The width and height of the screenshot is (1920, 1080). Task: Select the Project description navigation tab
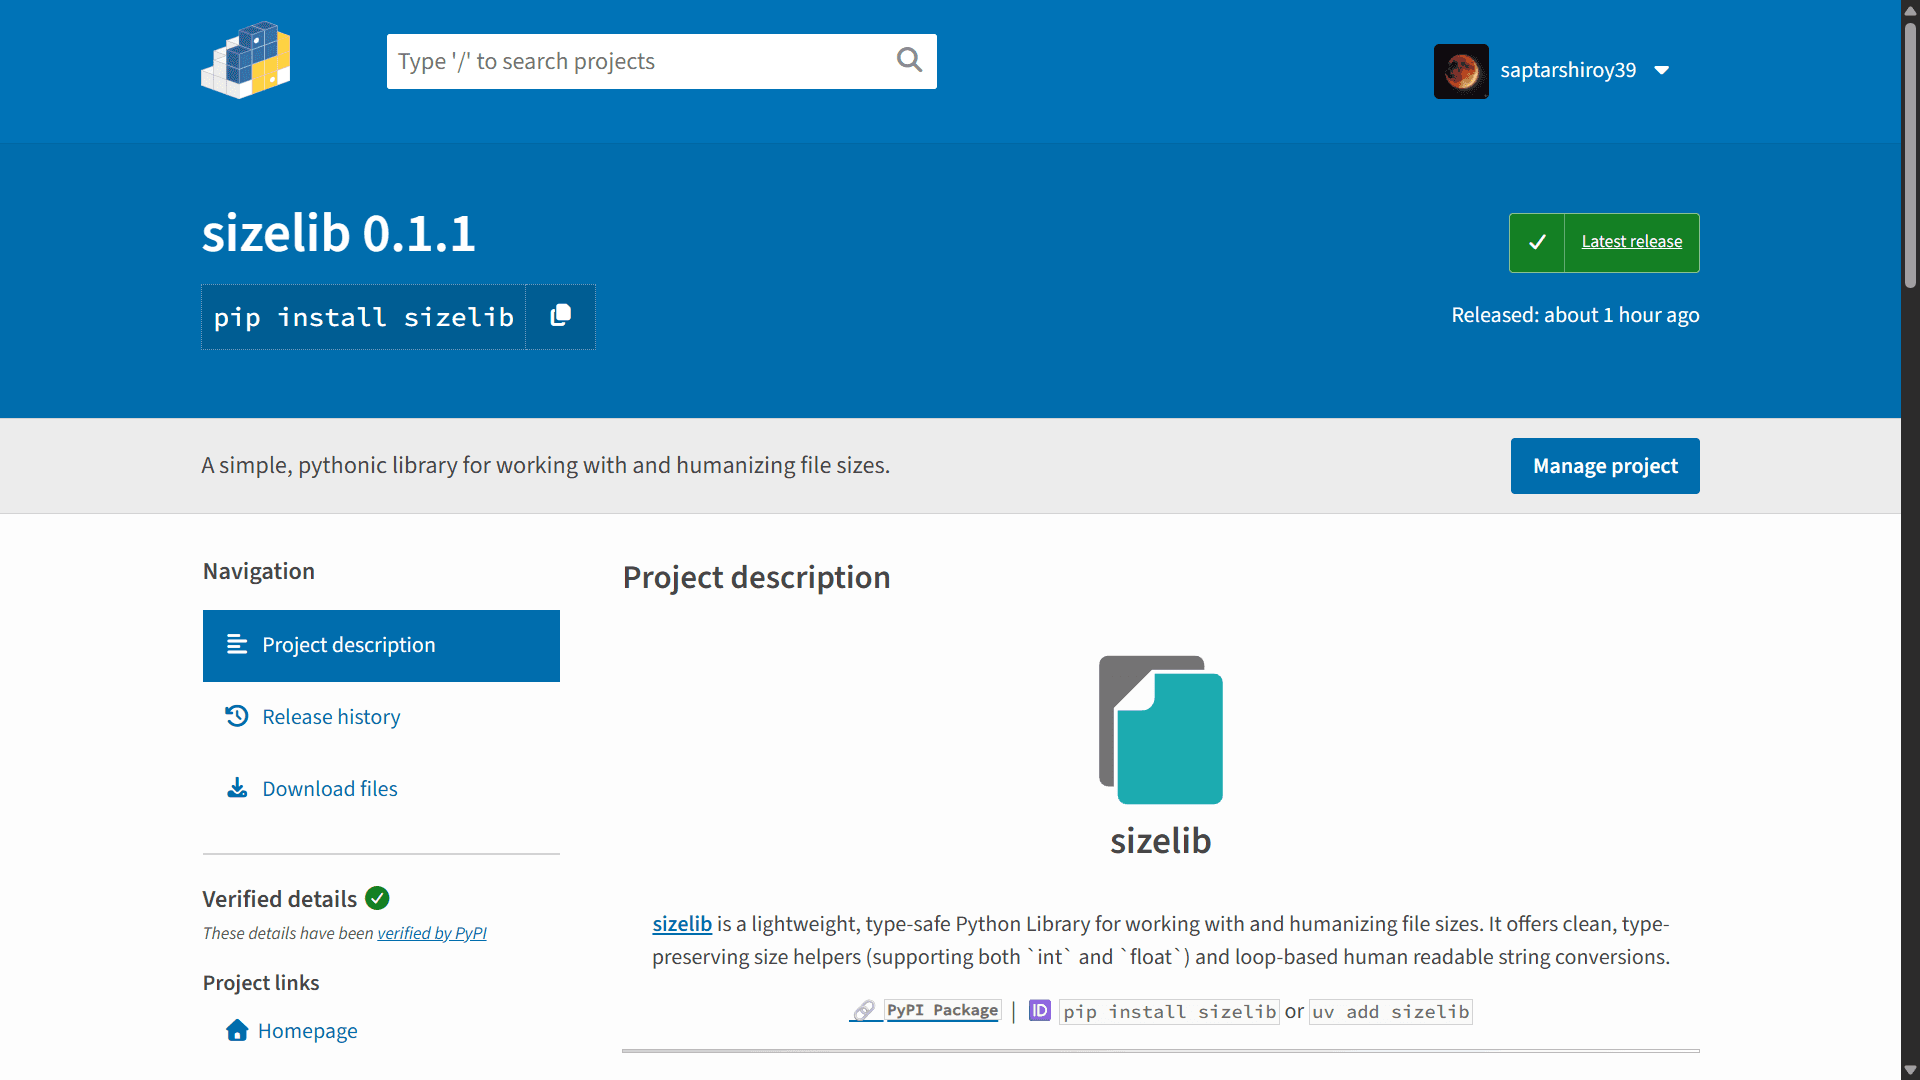pyautogui.click(x=381, y=646)
